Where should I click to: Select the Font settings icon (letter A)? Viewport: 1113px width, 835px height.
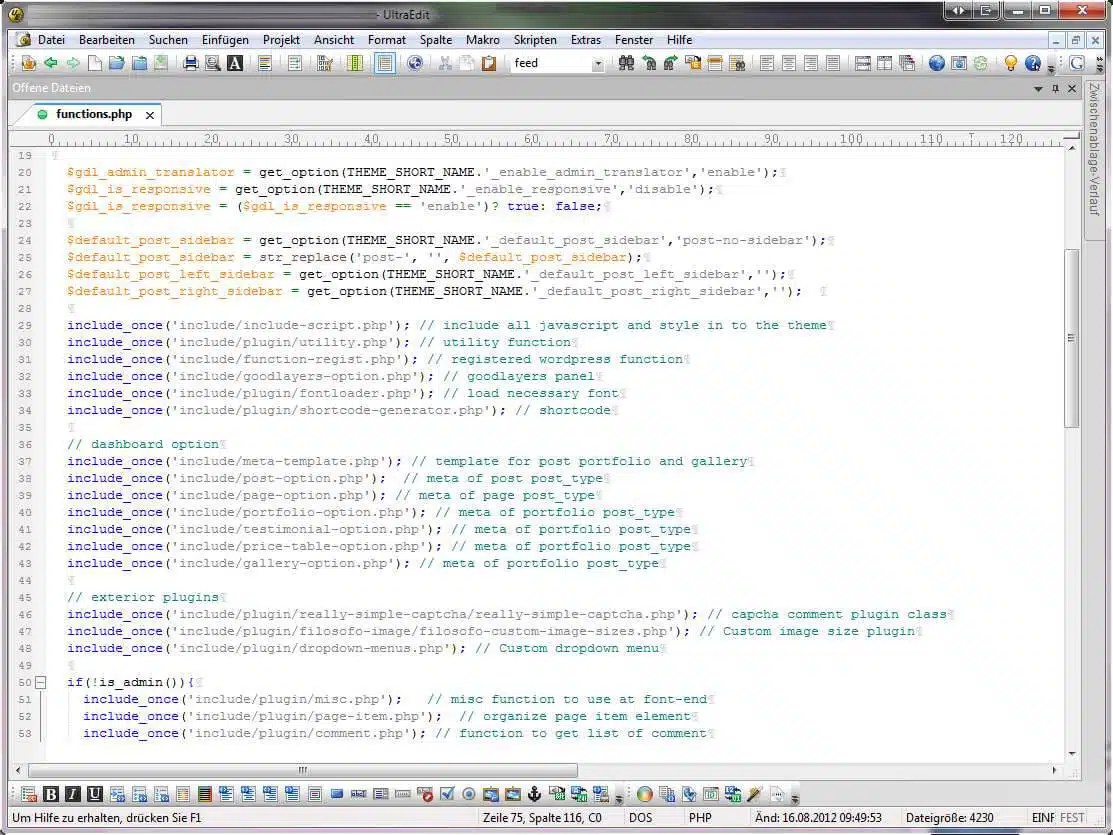234,63
